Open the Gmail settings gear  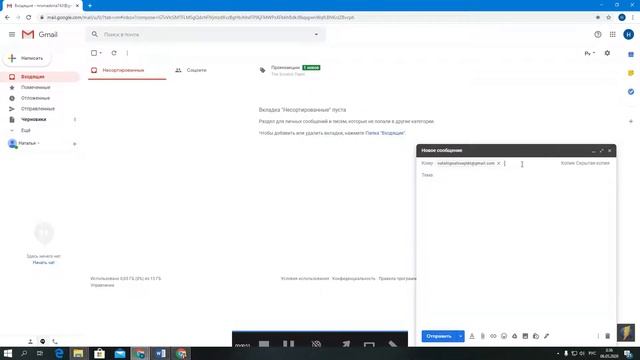tap(607, 53)
